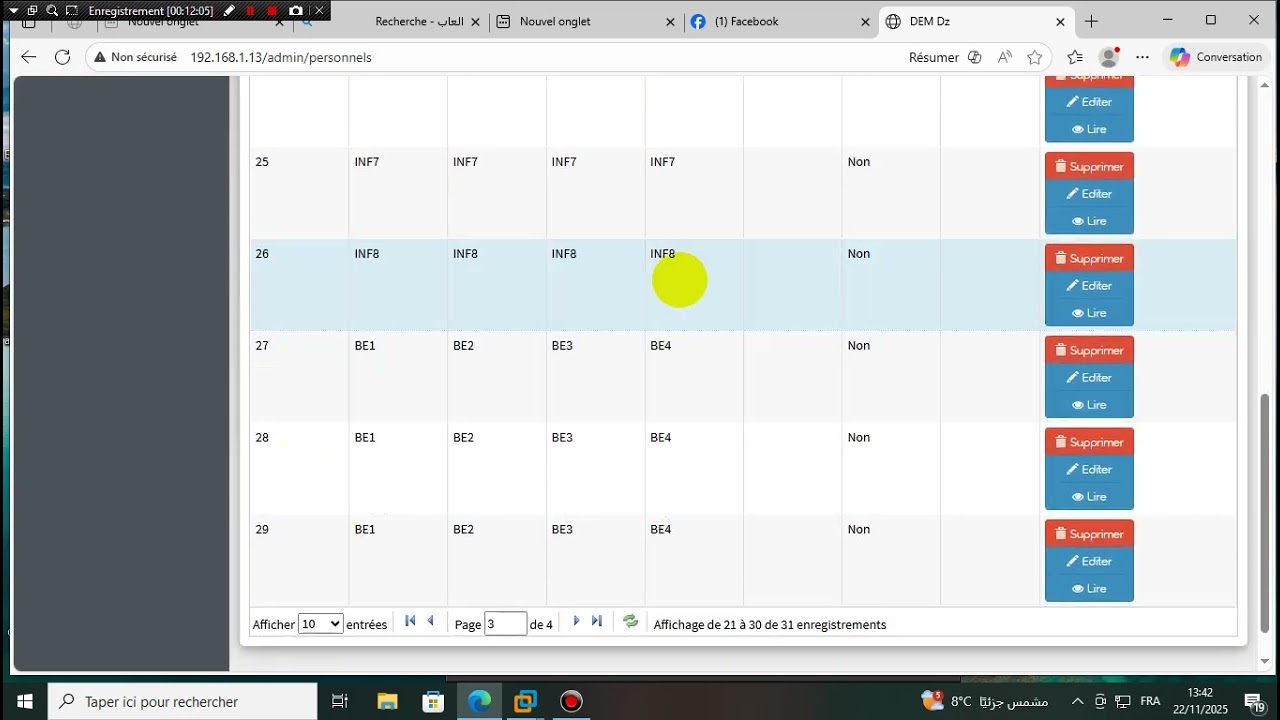This screenshot has height=720, width=1280.
Task: Click the recorder pencil annotation icon
Action: [230, 10]
